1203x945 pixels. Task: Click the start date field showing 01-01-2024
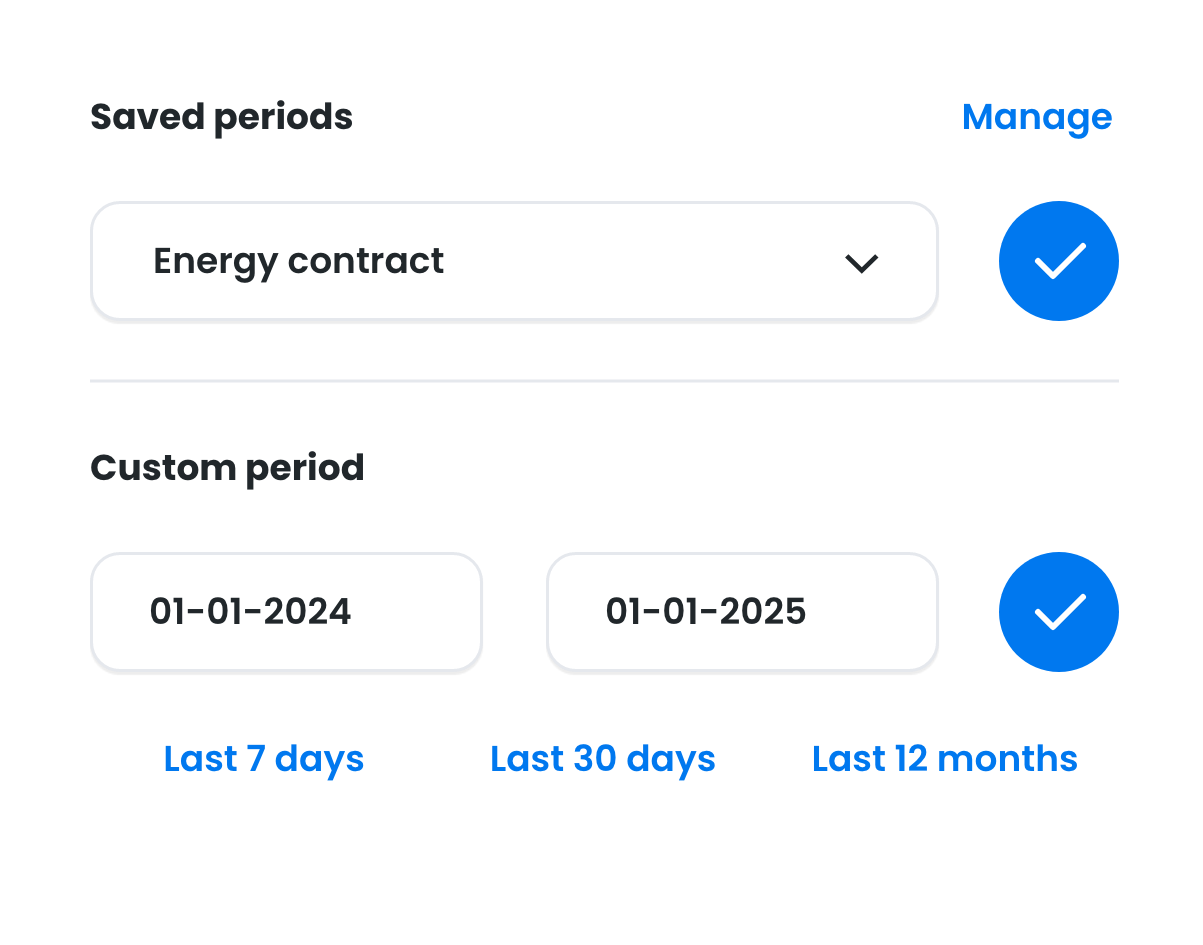(x=286, y=611)
